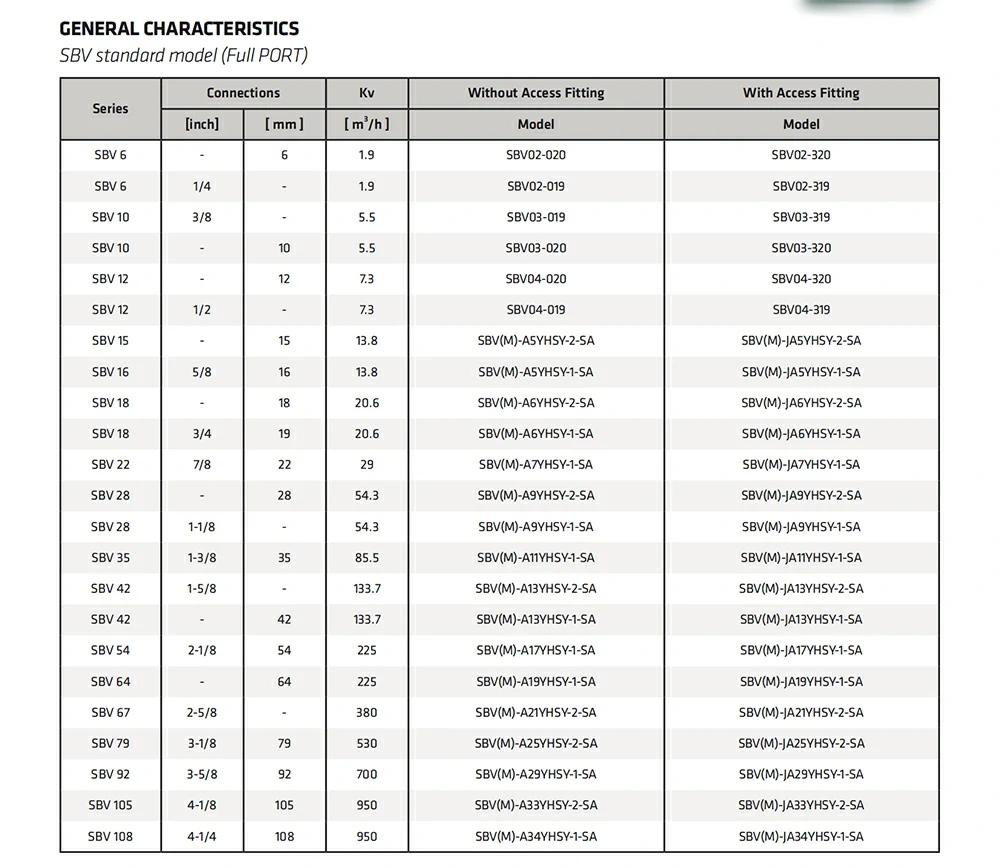
Task: Select model cell SBV03-319
Action: (x=801, y=217)
